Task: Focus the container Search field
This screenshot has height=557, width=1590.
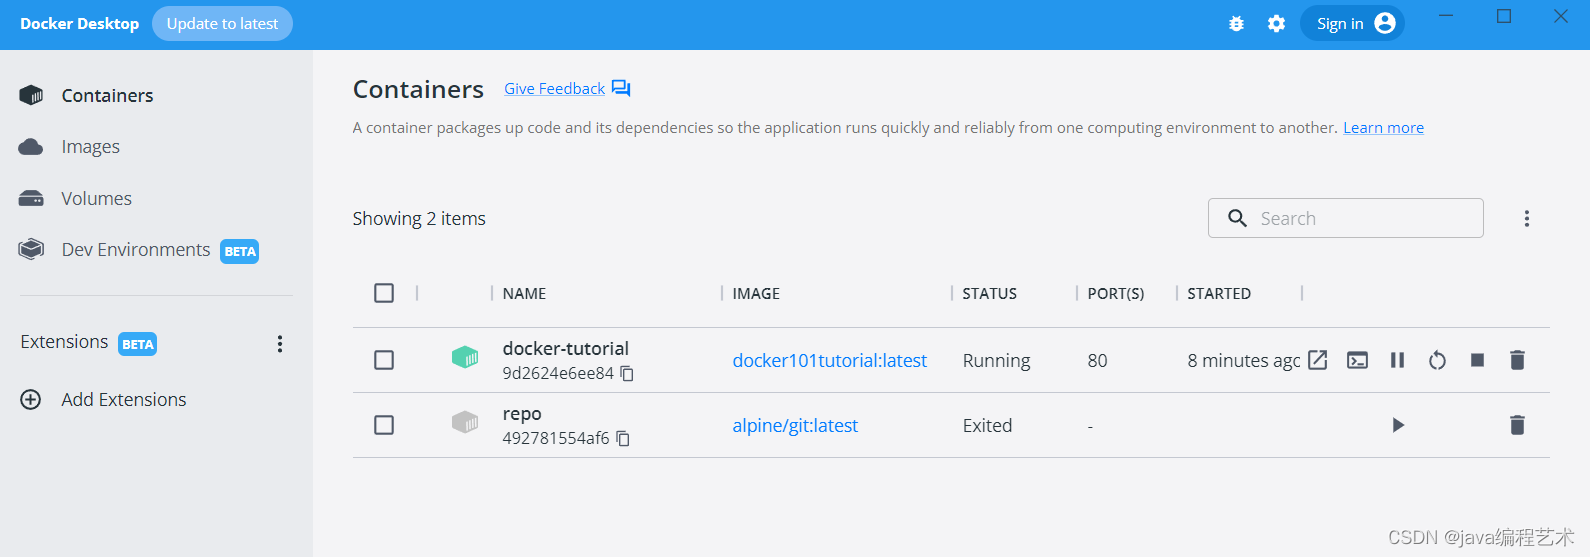Action: coord(1345,218)
